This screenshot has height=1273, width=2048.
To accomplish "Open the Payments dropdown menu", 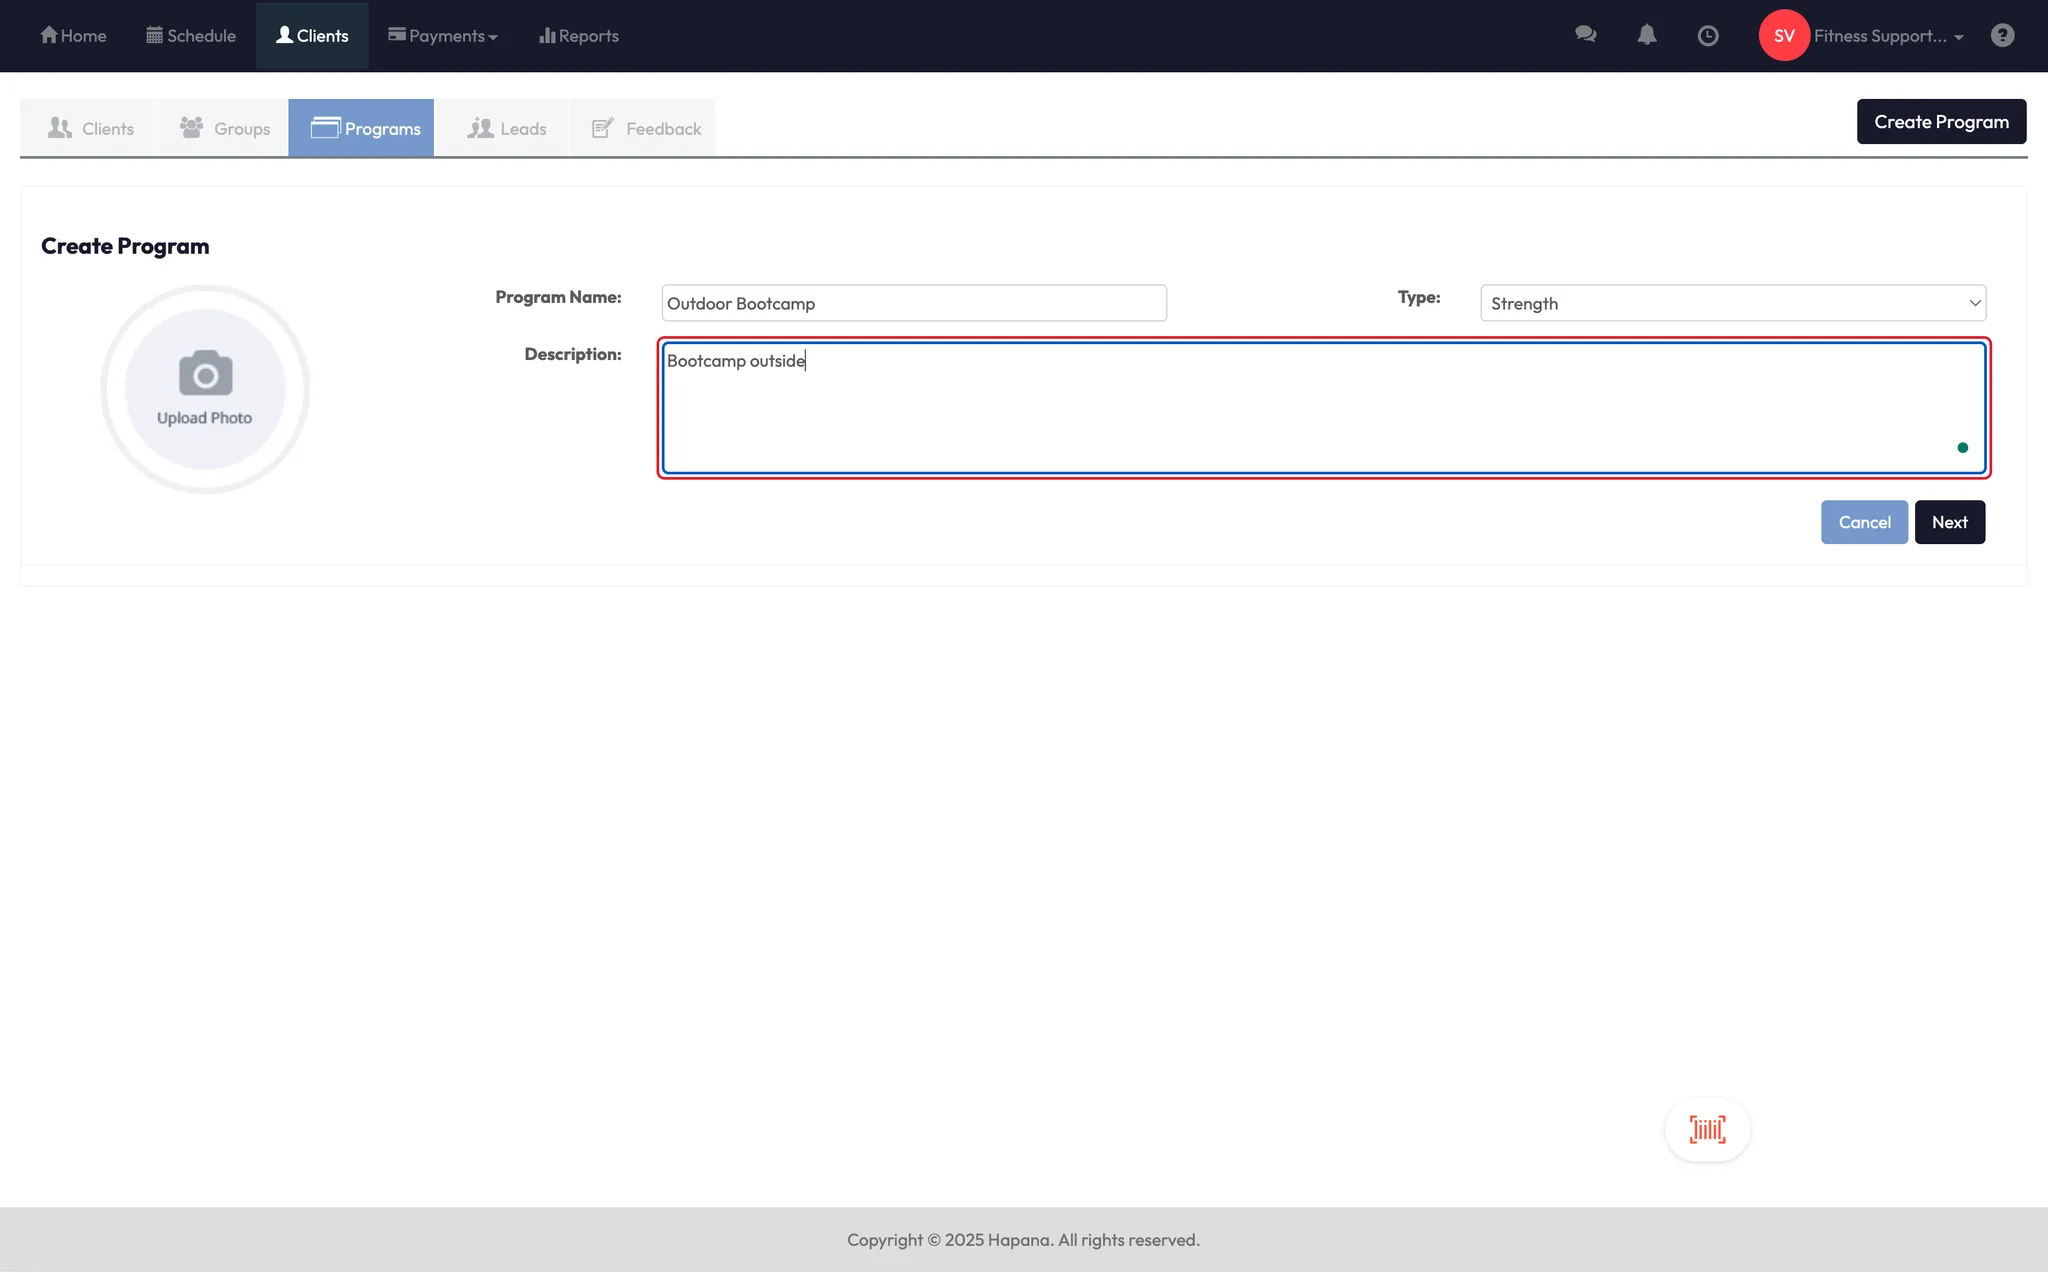I will [x=443, y=36].
